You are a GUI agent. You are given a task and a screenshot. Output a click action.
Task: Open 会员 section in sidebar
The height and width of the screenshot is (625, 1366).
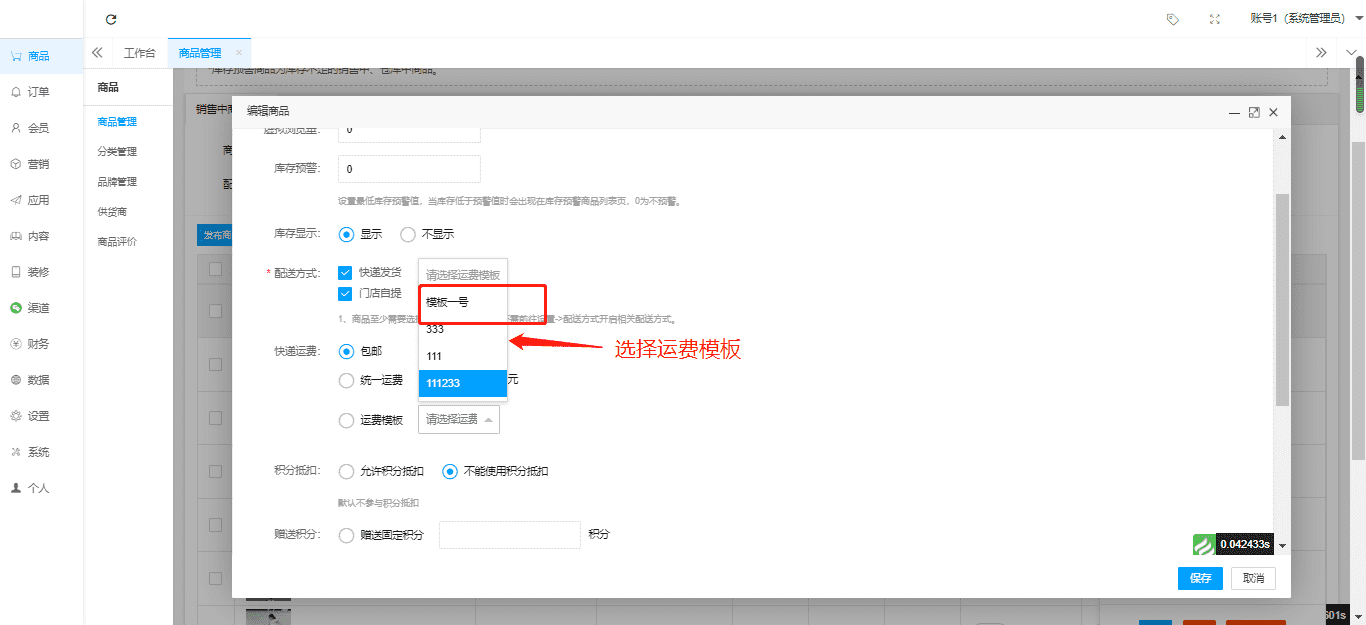pos(38,128)
